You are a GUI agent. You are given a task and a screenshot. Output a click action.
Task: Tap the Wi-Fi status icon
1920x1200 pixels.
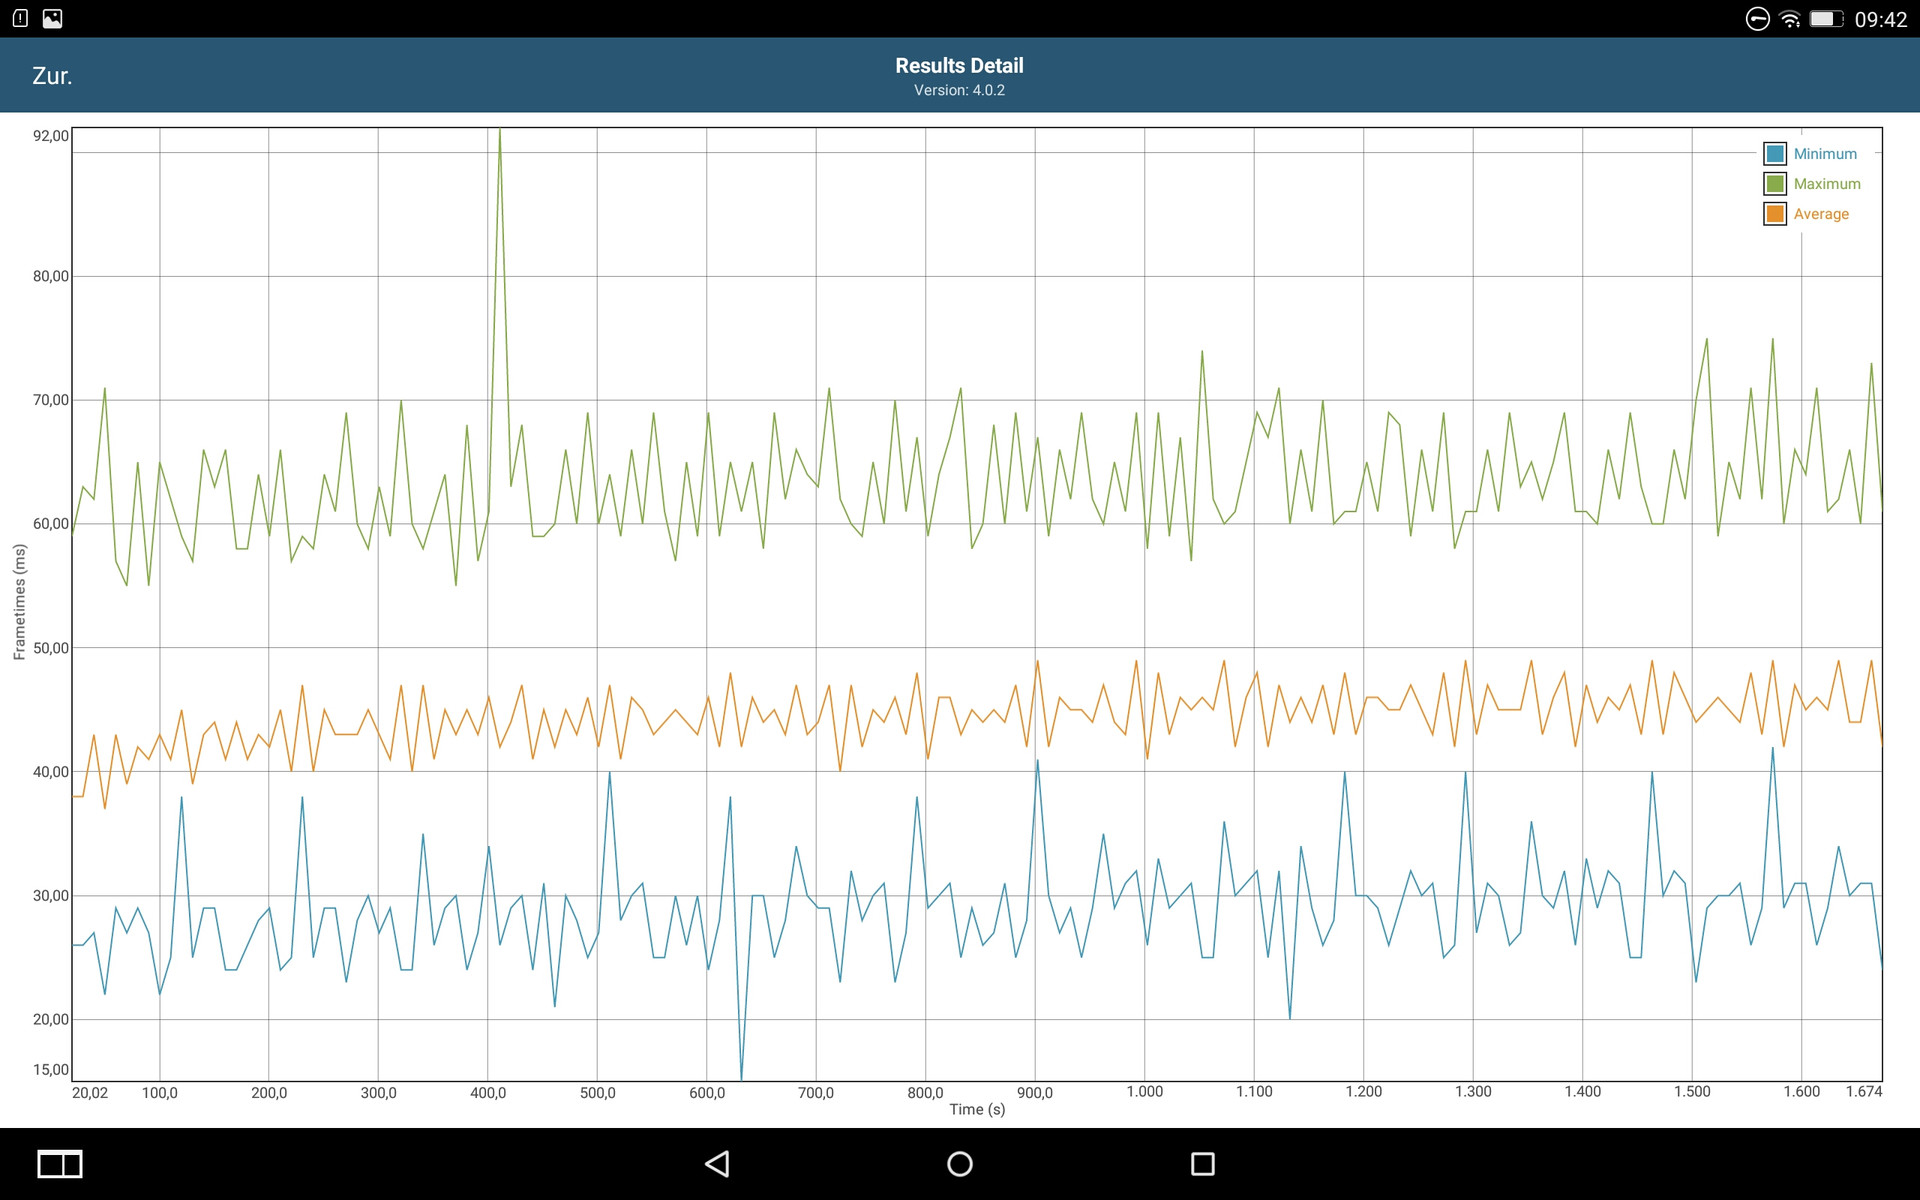click(x=1790, y=19)
